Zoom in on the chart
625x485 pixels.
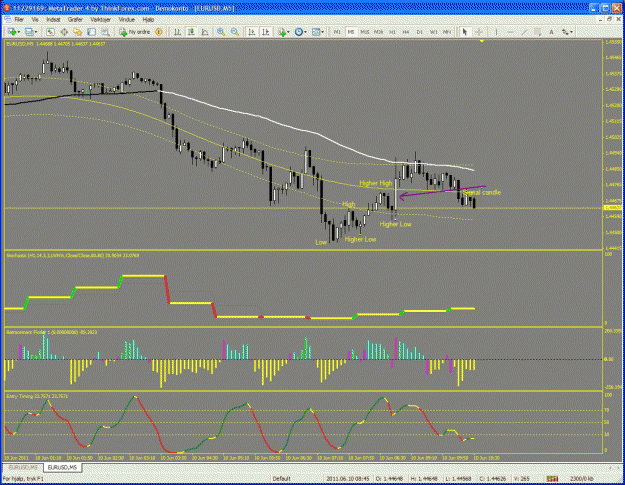click(221, 32)
